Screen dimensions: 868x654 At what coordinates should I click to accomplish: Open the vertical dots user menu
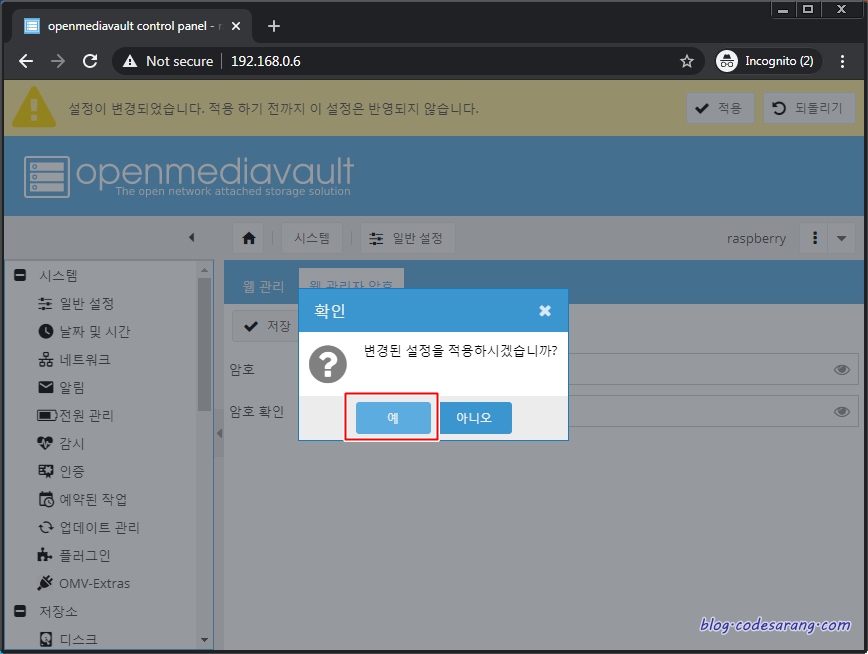(x=814, y=238)
